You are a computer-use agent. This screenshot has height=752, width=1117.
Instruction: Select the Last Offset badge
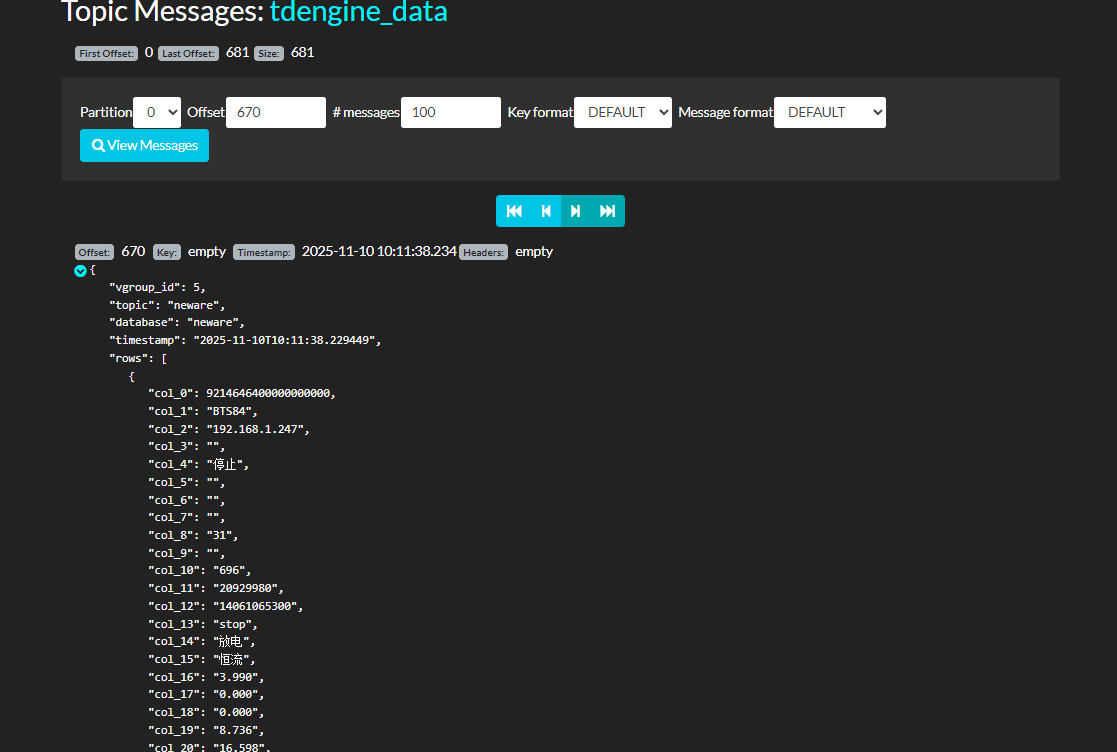click(x=188, y=53)
